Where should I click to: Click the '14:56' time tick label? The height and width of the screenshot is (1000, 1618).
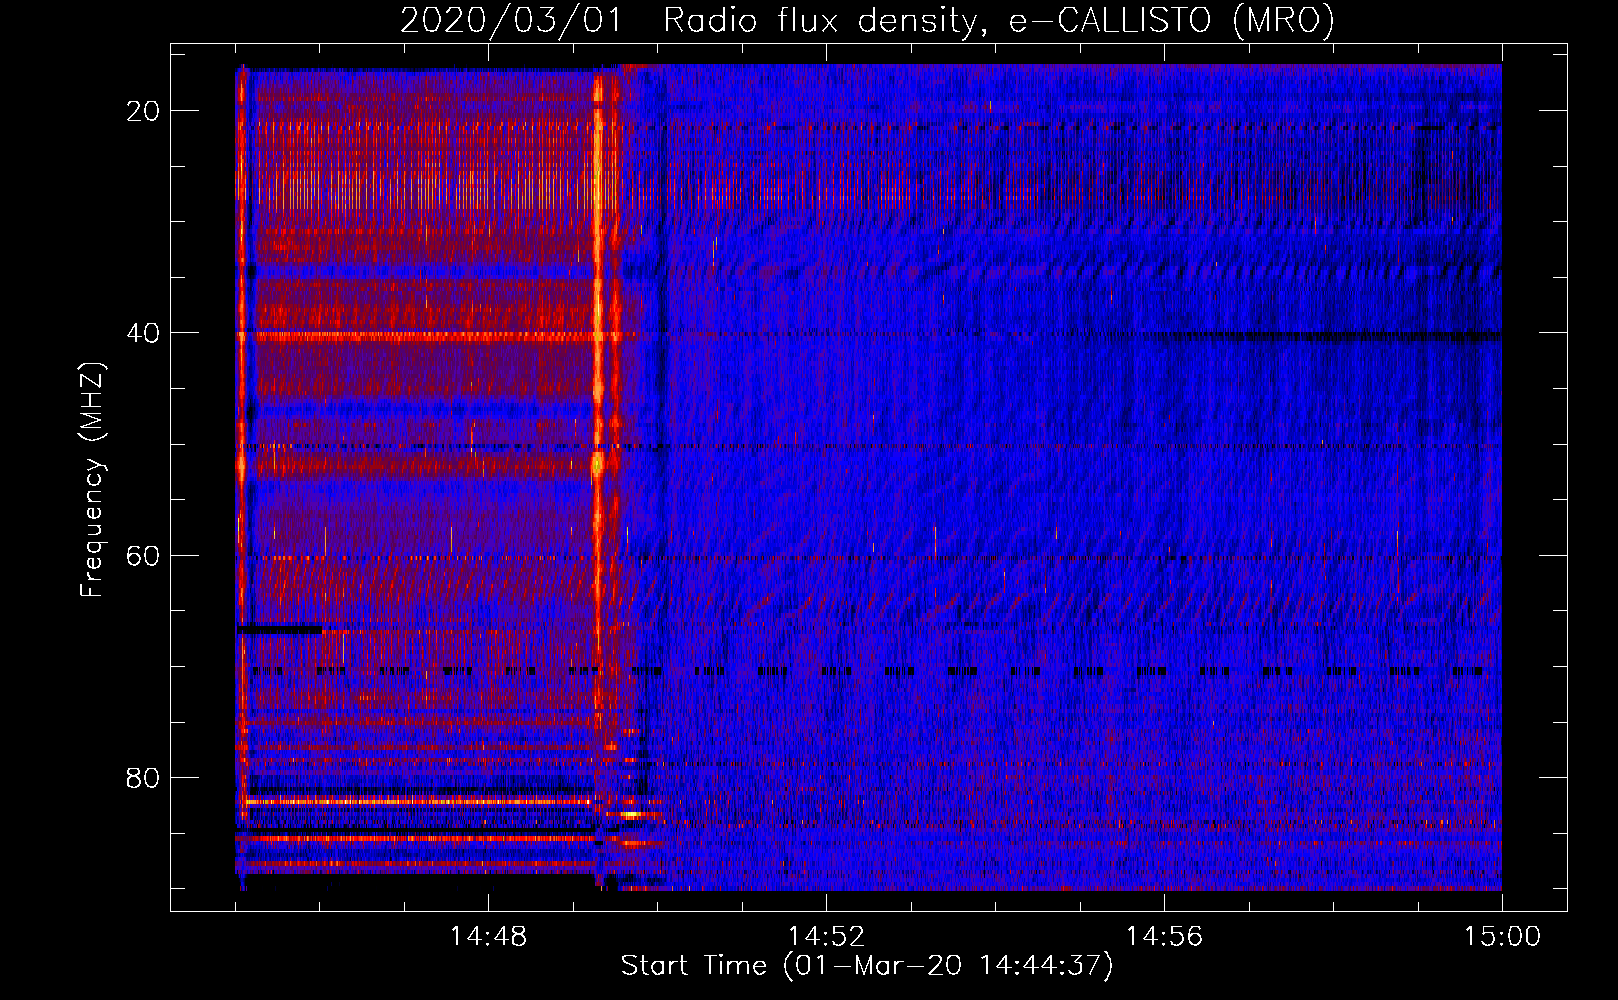[x=1164, y=937]
